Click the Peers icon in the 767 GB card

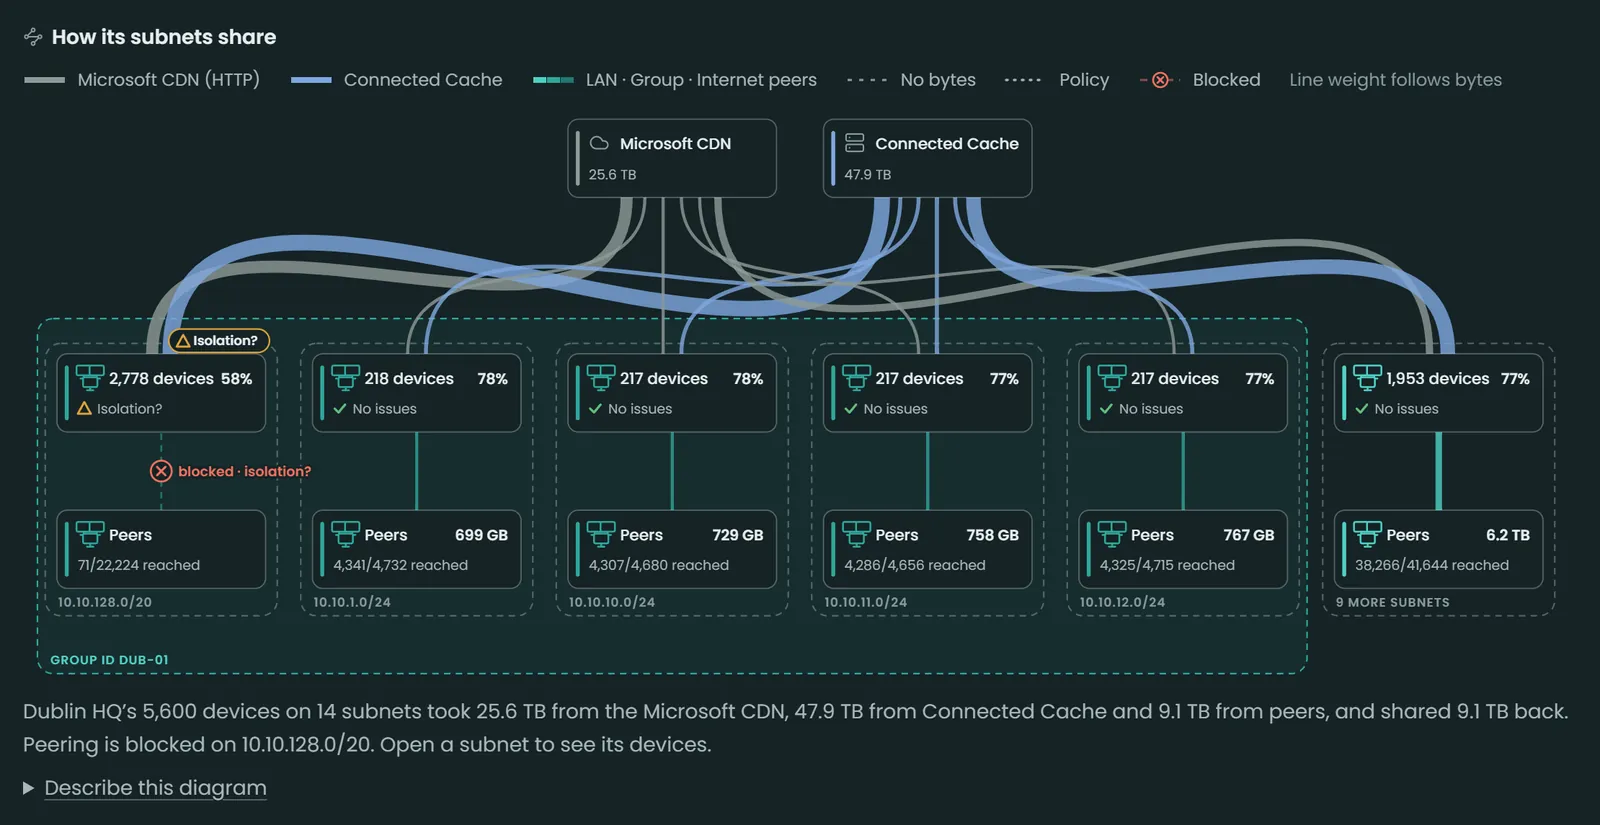[x=1112, y=534]
